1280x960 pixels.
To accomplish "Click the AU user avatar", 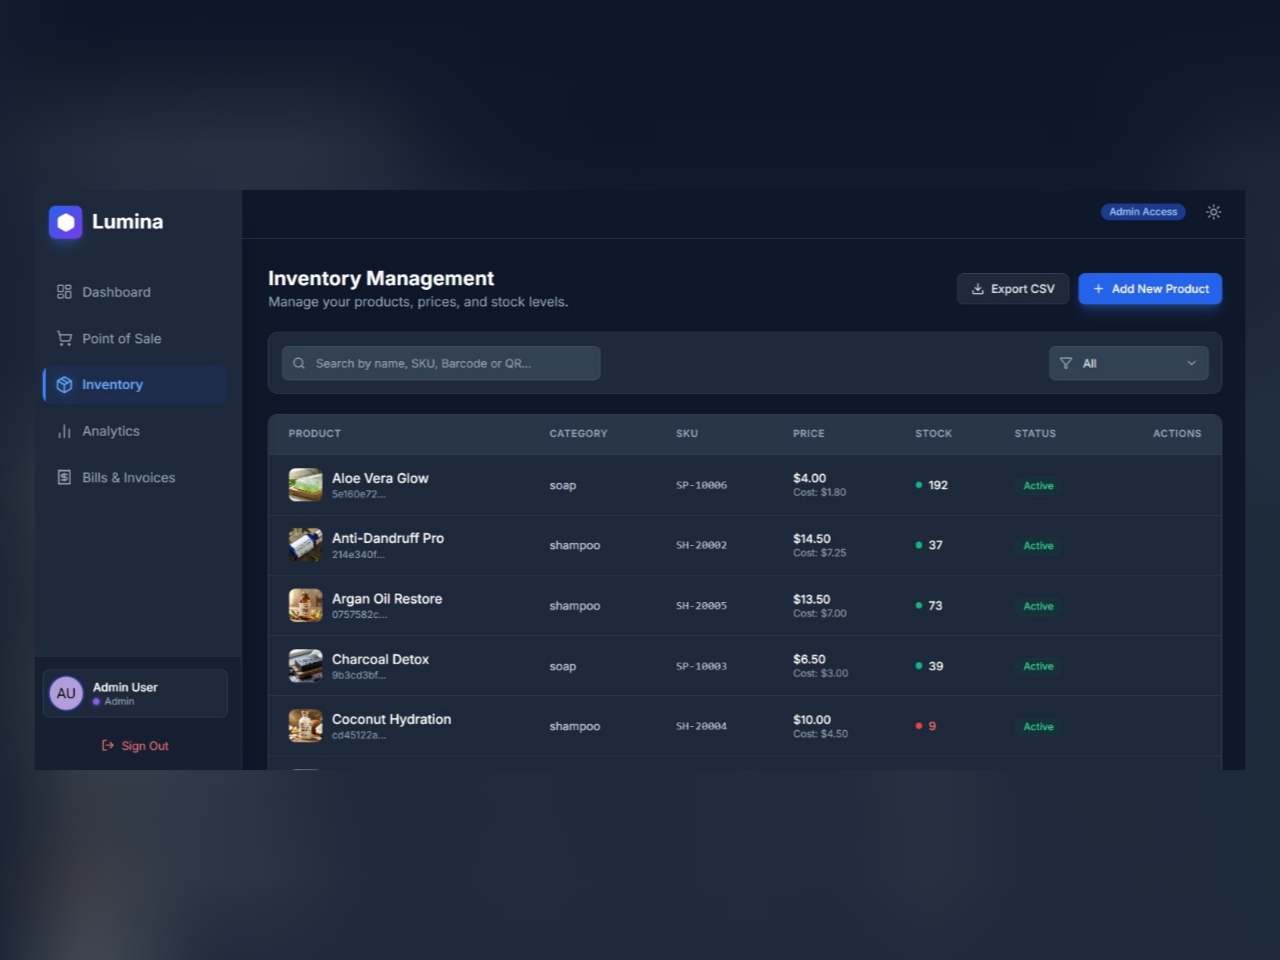I will [x=66, y=693].
